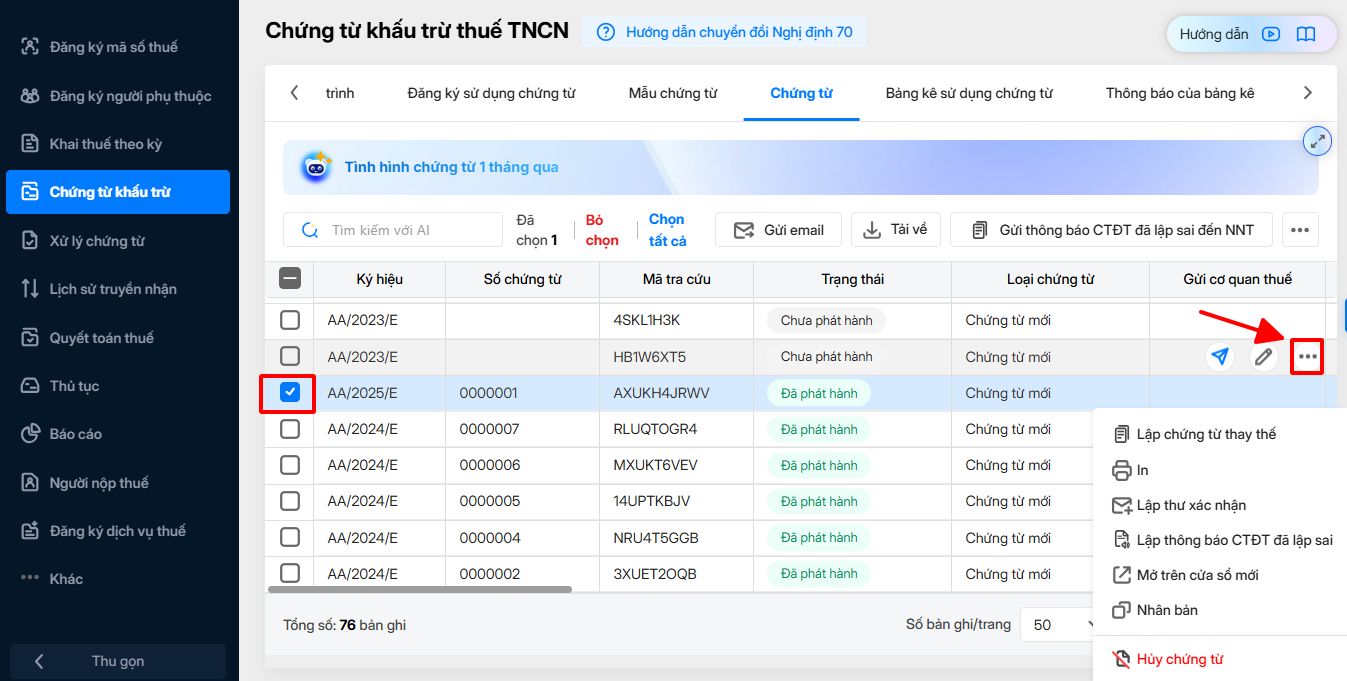Click the Tìm kiếm với AI search field
The height and width of the screenshot is (681, 1347).
tap(393, 230)
